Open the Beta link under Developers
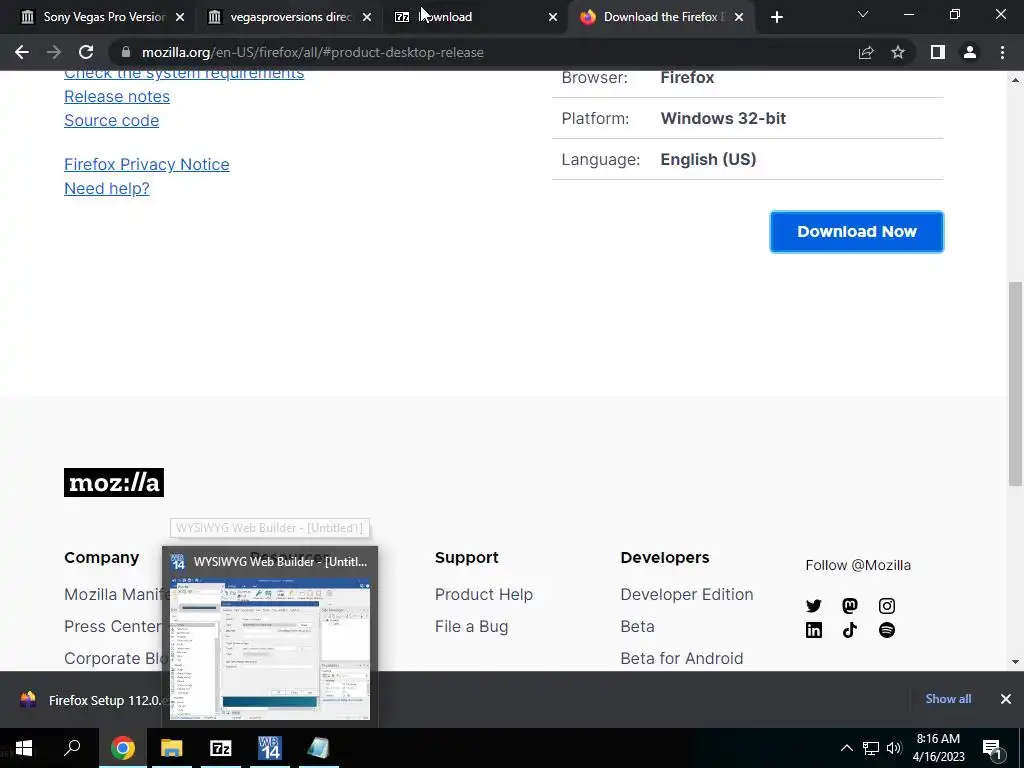1024x768 pixels. click(637, 626)
